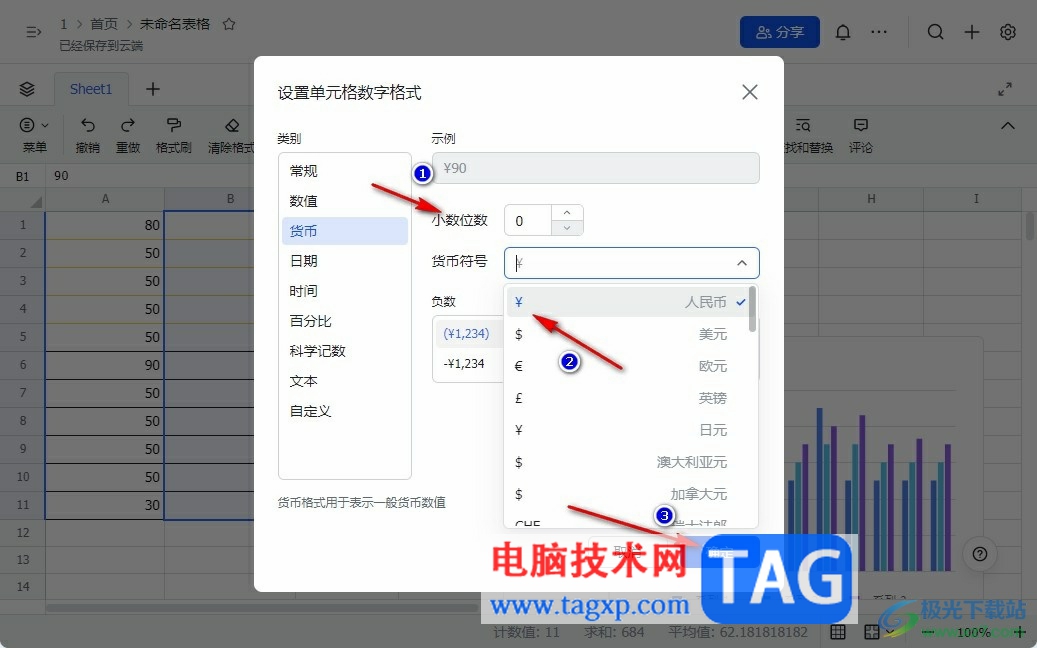Click cell A1 containing 80

click(104, 225)
